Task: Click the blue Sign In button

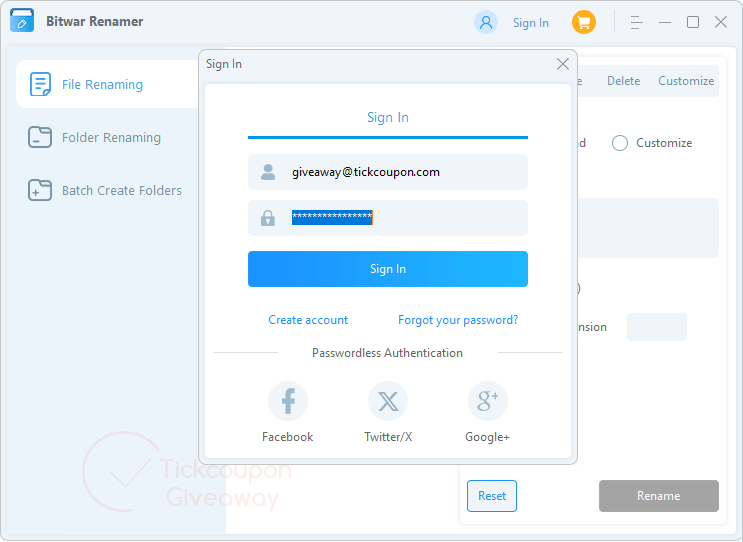Action: [x=388, y=269]
